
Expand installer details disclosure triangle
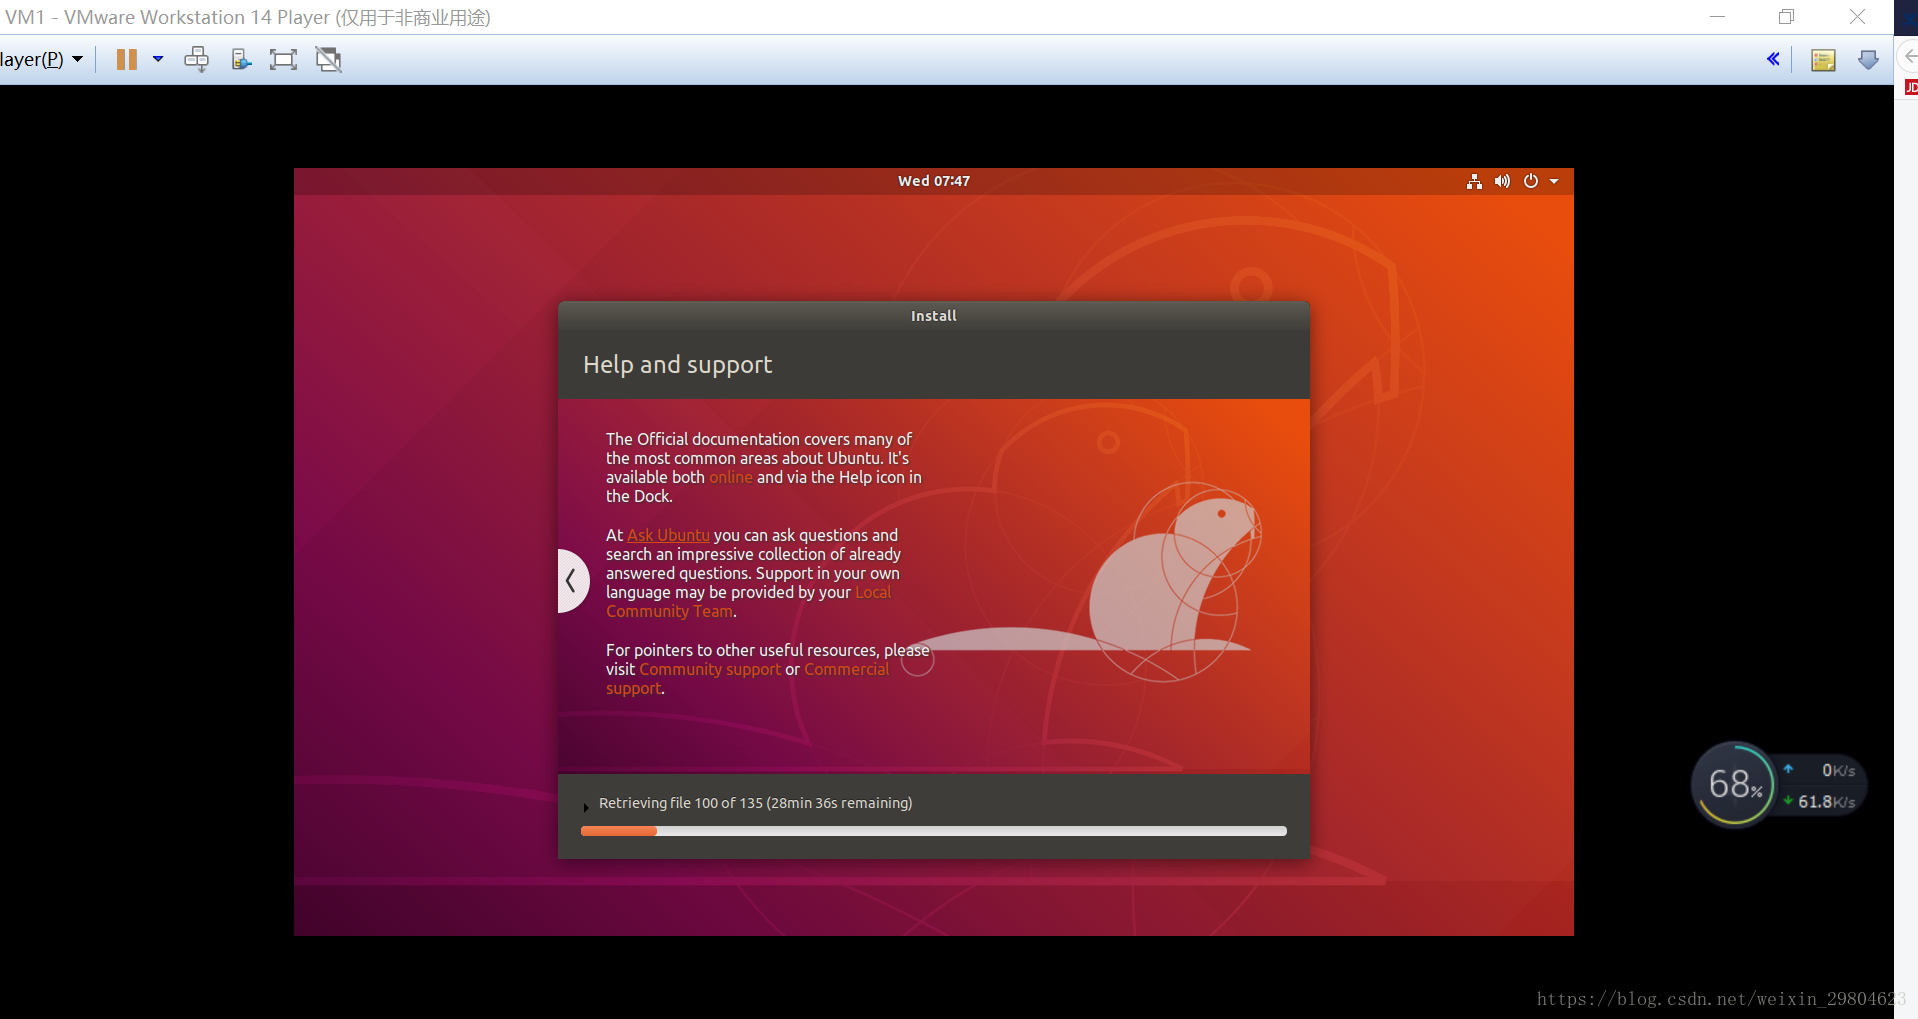pyautogui.click(x=586, y=806)
